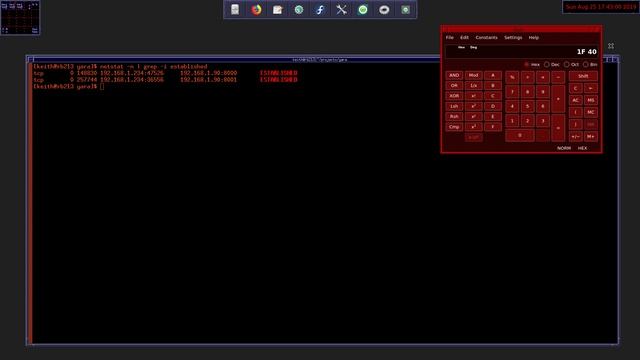
Task: Click local address 192.168.1.234:47526
Action: 132,73
